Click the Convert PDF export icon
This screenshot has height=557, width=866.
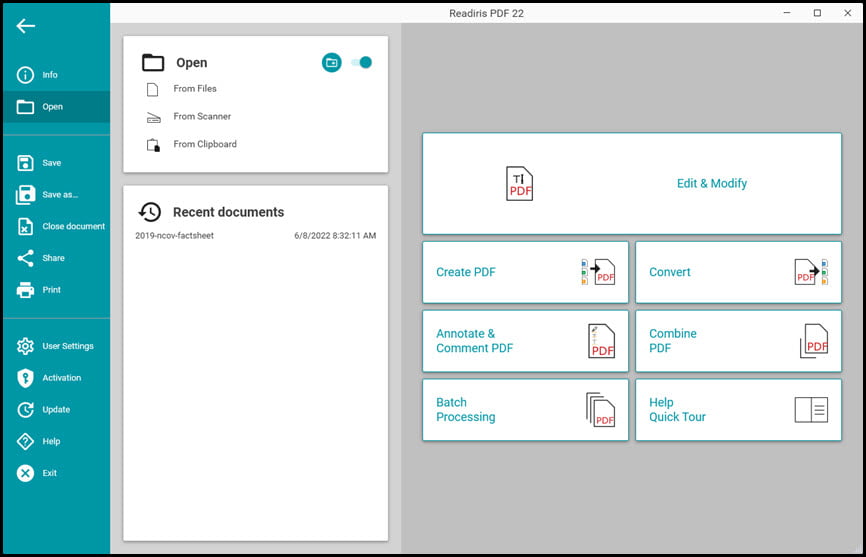tap(811, 272)
